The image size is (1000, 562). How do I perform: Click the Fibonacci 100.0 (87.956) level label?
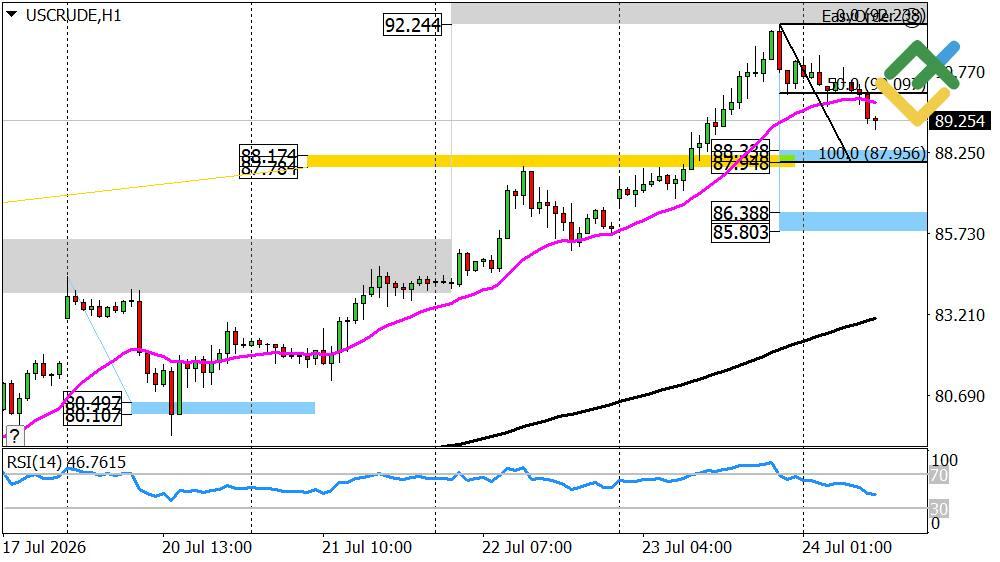click(872, 153)
